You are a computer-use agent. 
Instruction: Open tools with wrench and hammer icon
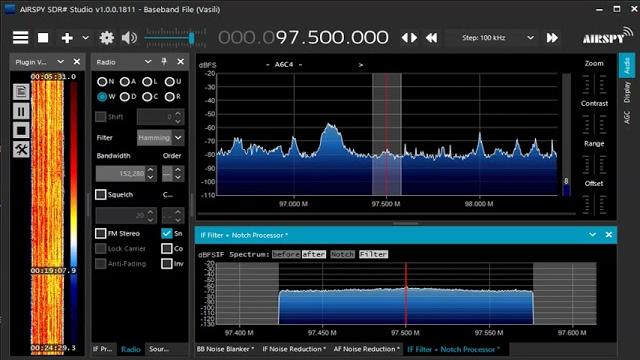pos(21,150)
